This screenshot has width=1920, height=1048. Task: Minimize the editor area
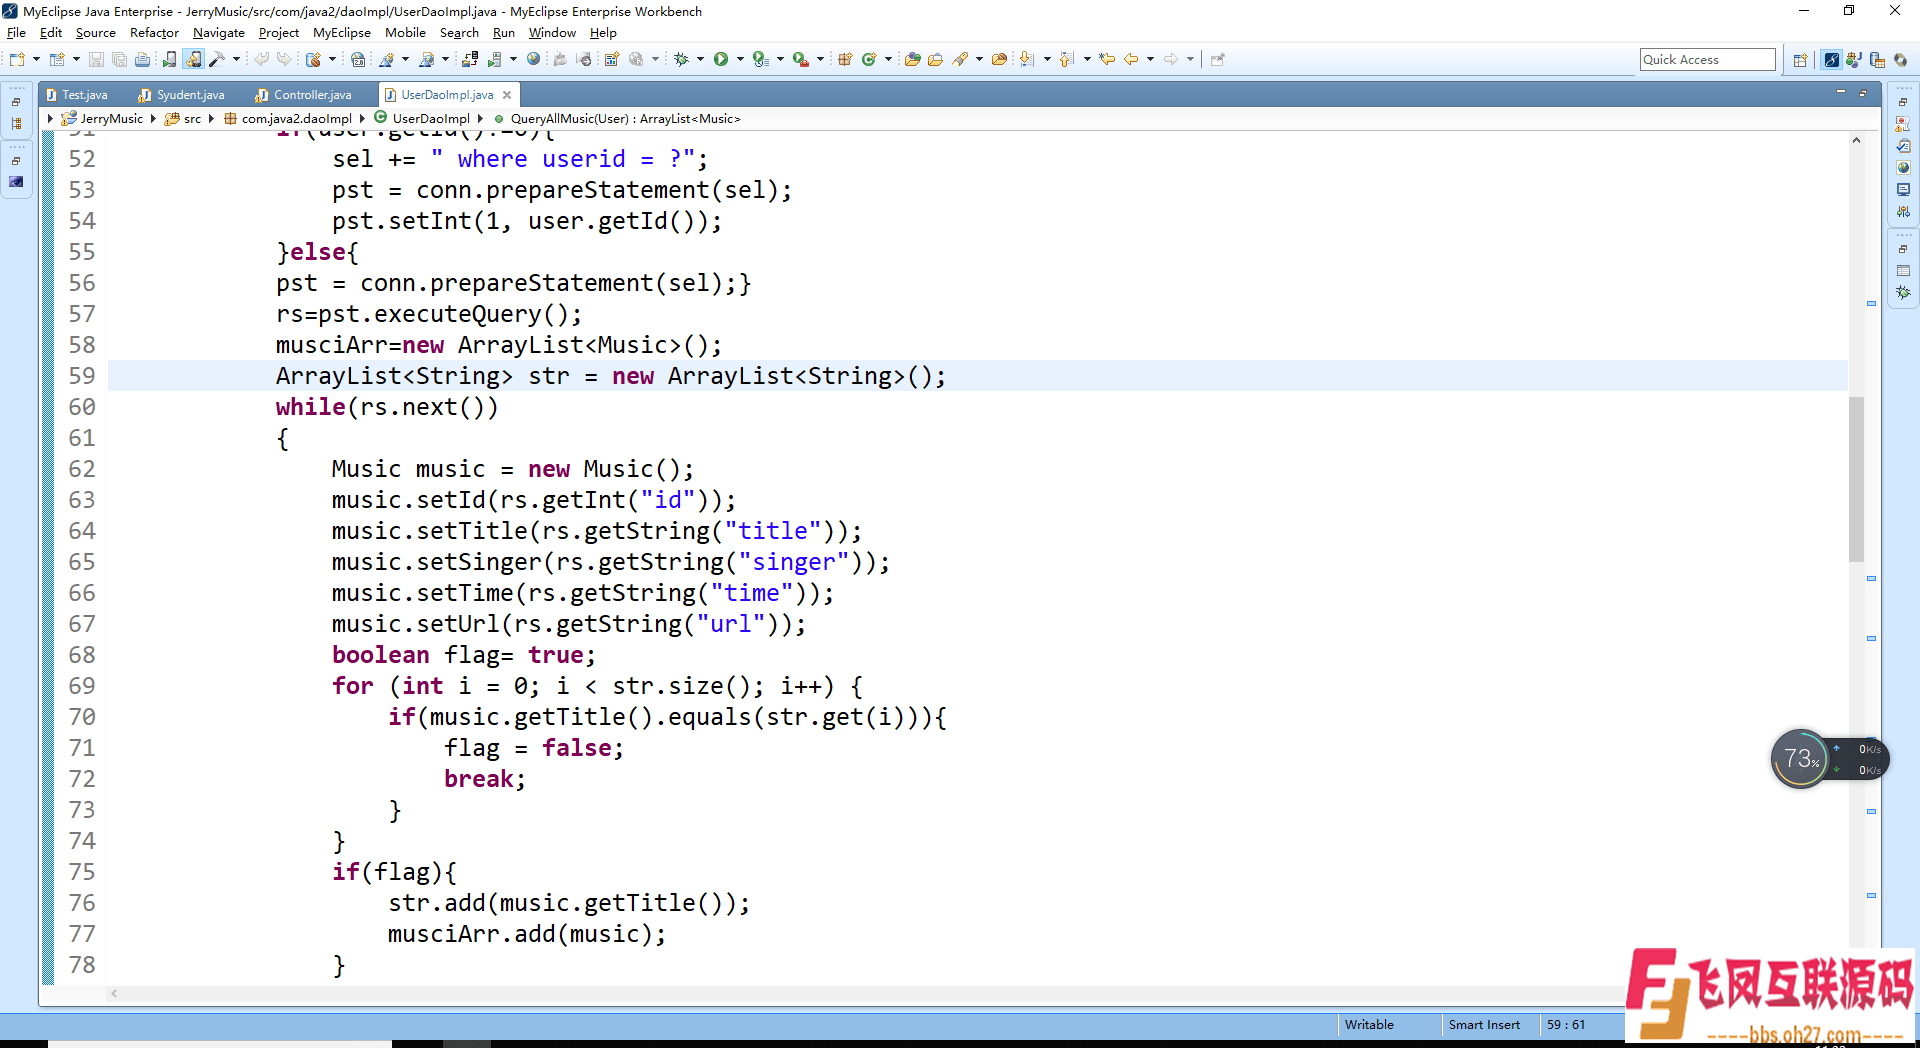tap(1840, 92)
